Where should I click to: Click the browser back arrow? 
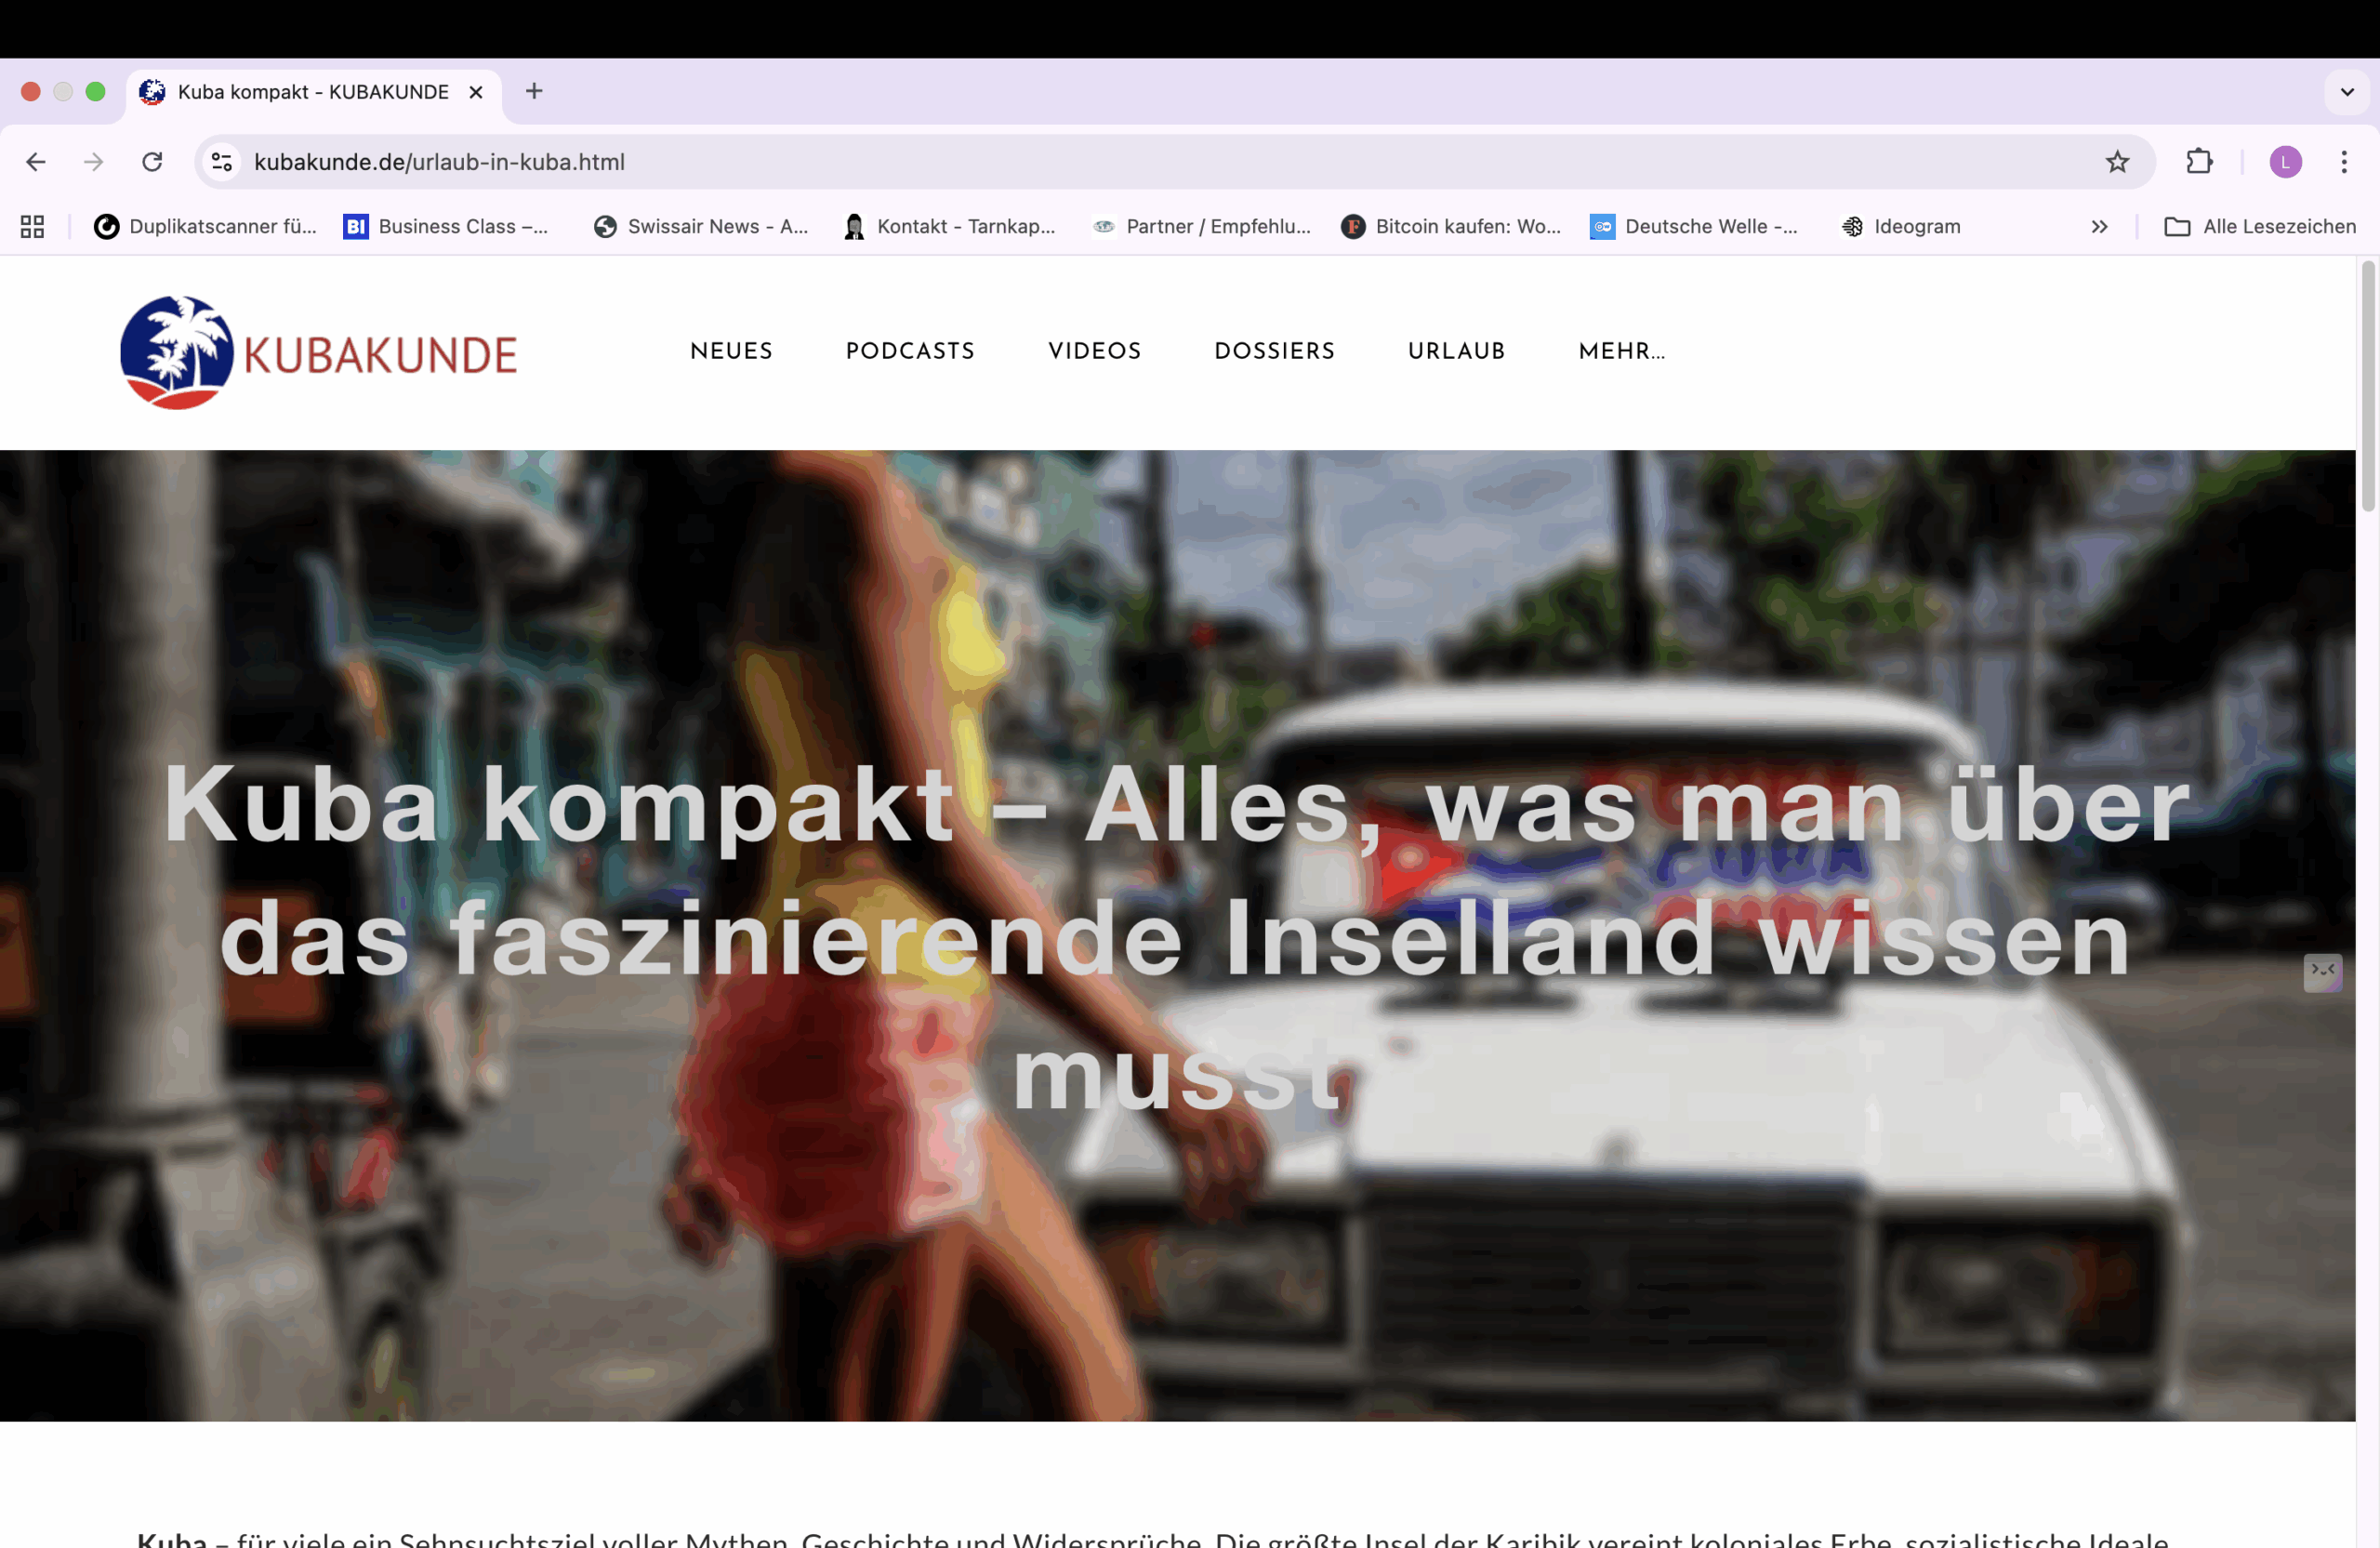pos(36,162)
